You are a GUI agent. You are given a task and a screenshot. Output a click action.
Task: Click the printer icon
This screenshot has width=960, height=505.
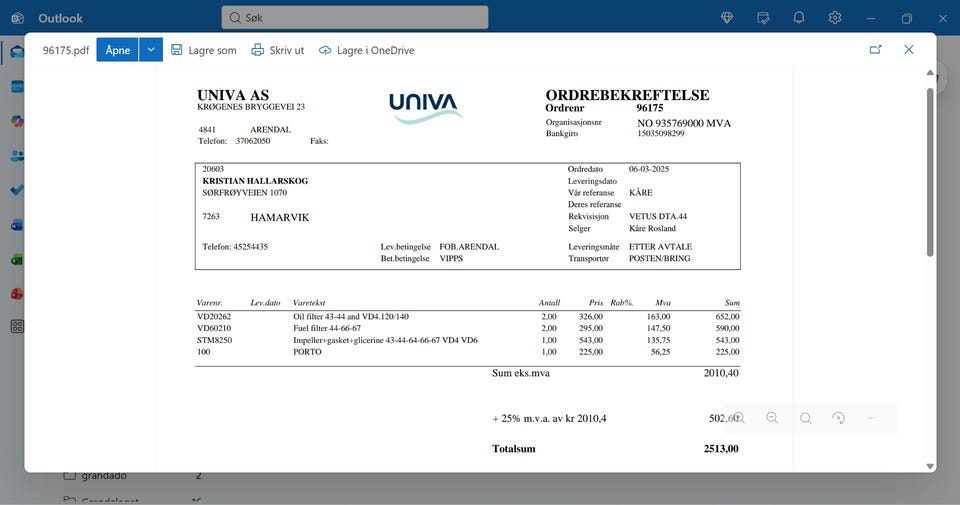258,50
